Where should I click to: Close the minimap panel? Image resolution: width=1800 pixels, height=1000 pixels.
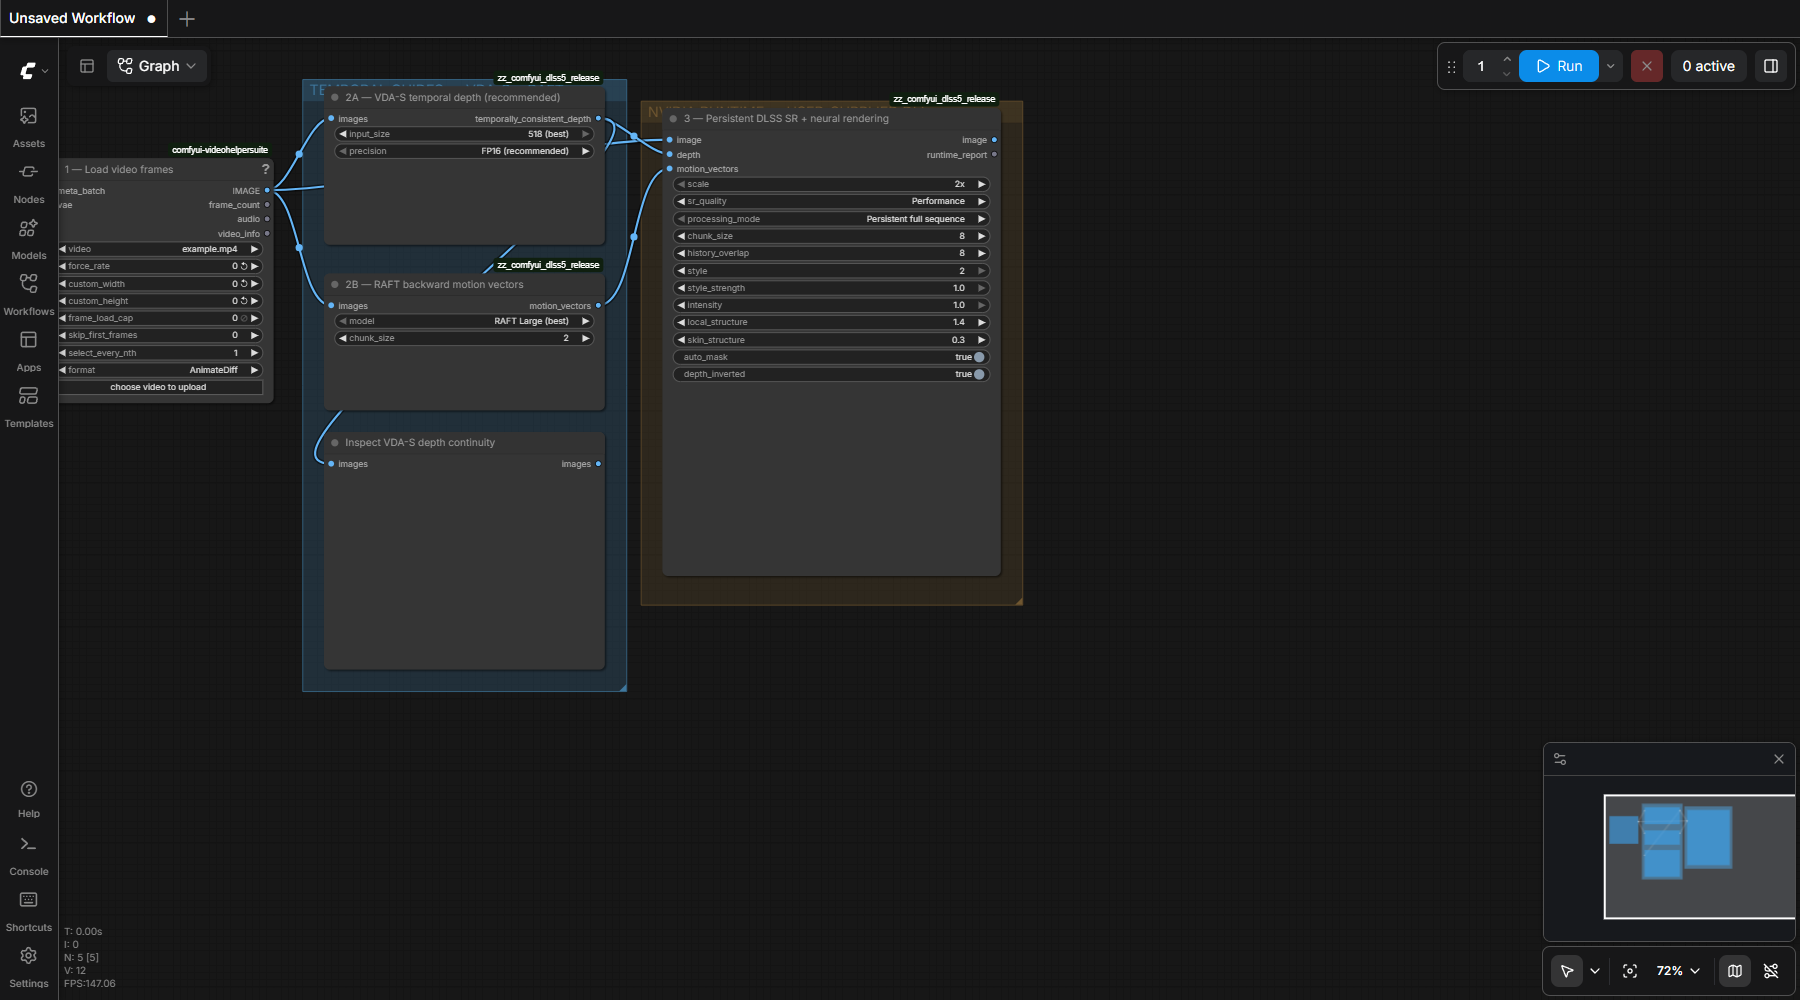click(x=1778, y=759)
